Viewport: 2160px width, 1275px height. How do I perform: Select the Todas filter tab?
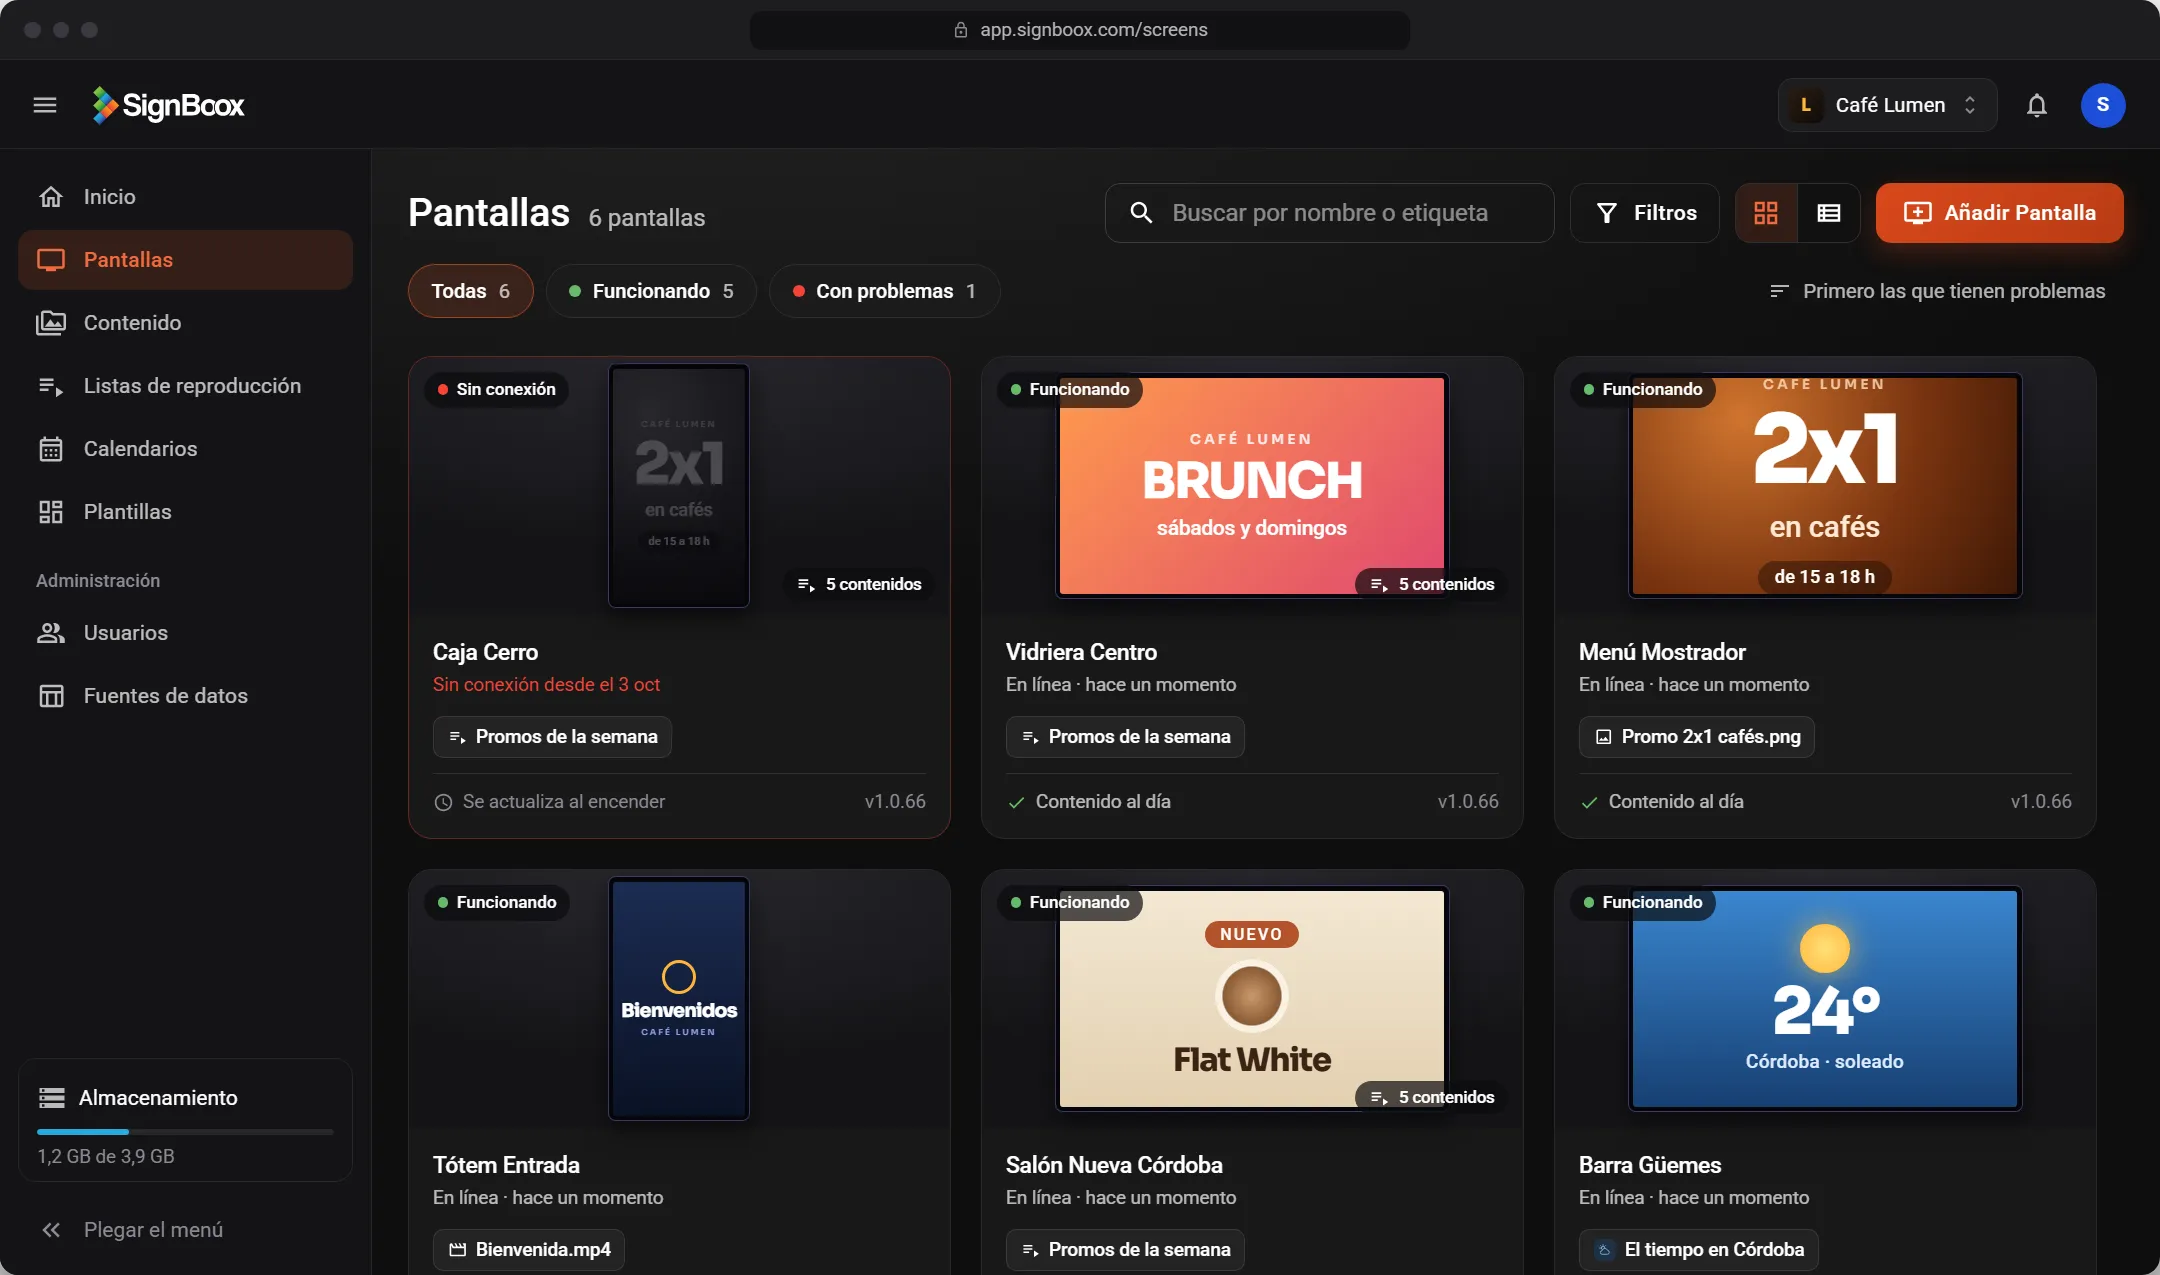click(470, 291)
